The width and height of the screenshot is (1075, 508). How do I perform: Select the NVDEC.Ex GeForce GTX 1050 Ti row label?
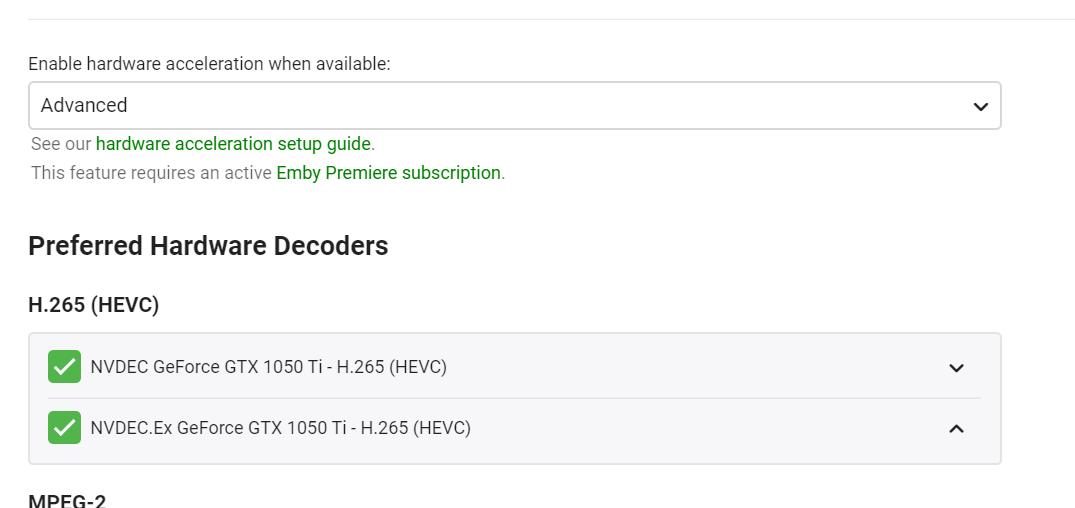pos(280,428)
